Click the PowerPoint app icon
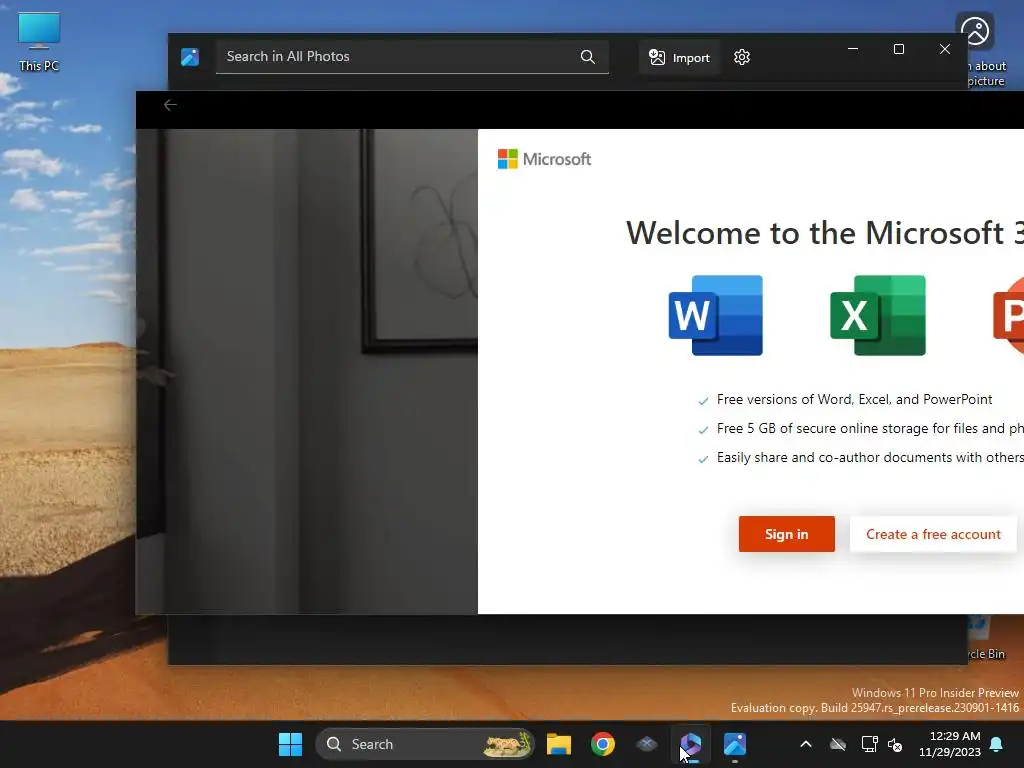 point(1008,315)
